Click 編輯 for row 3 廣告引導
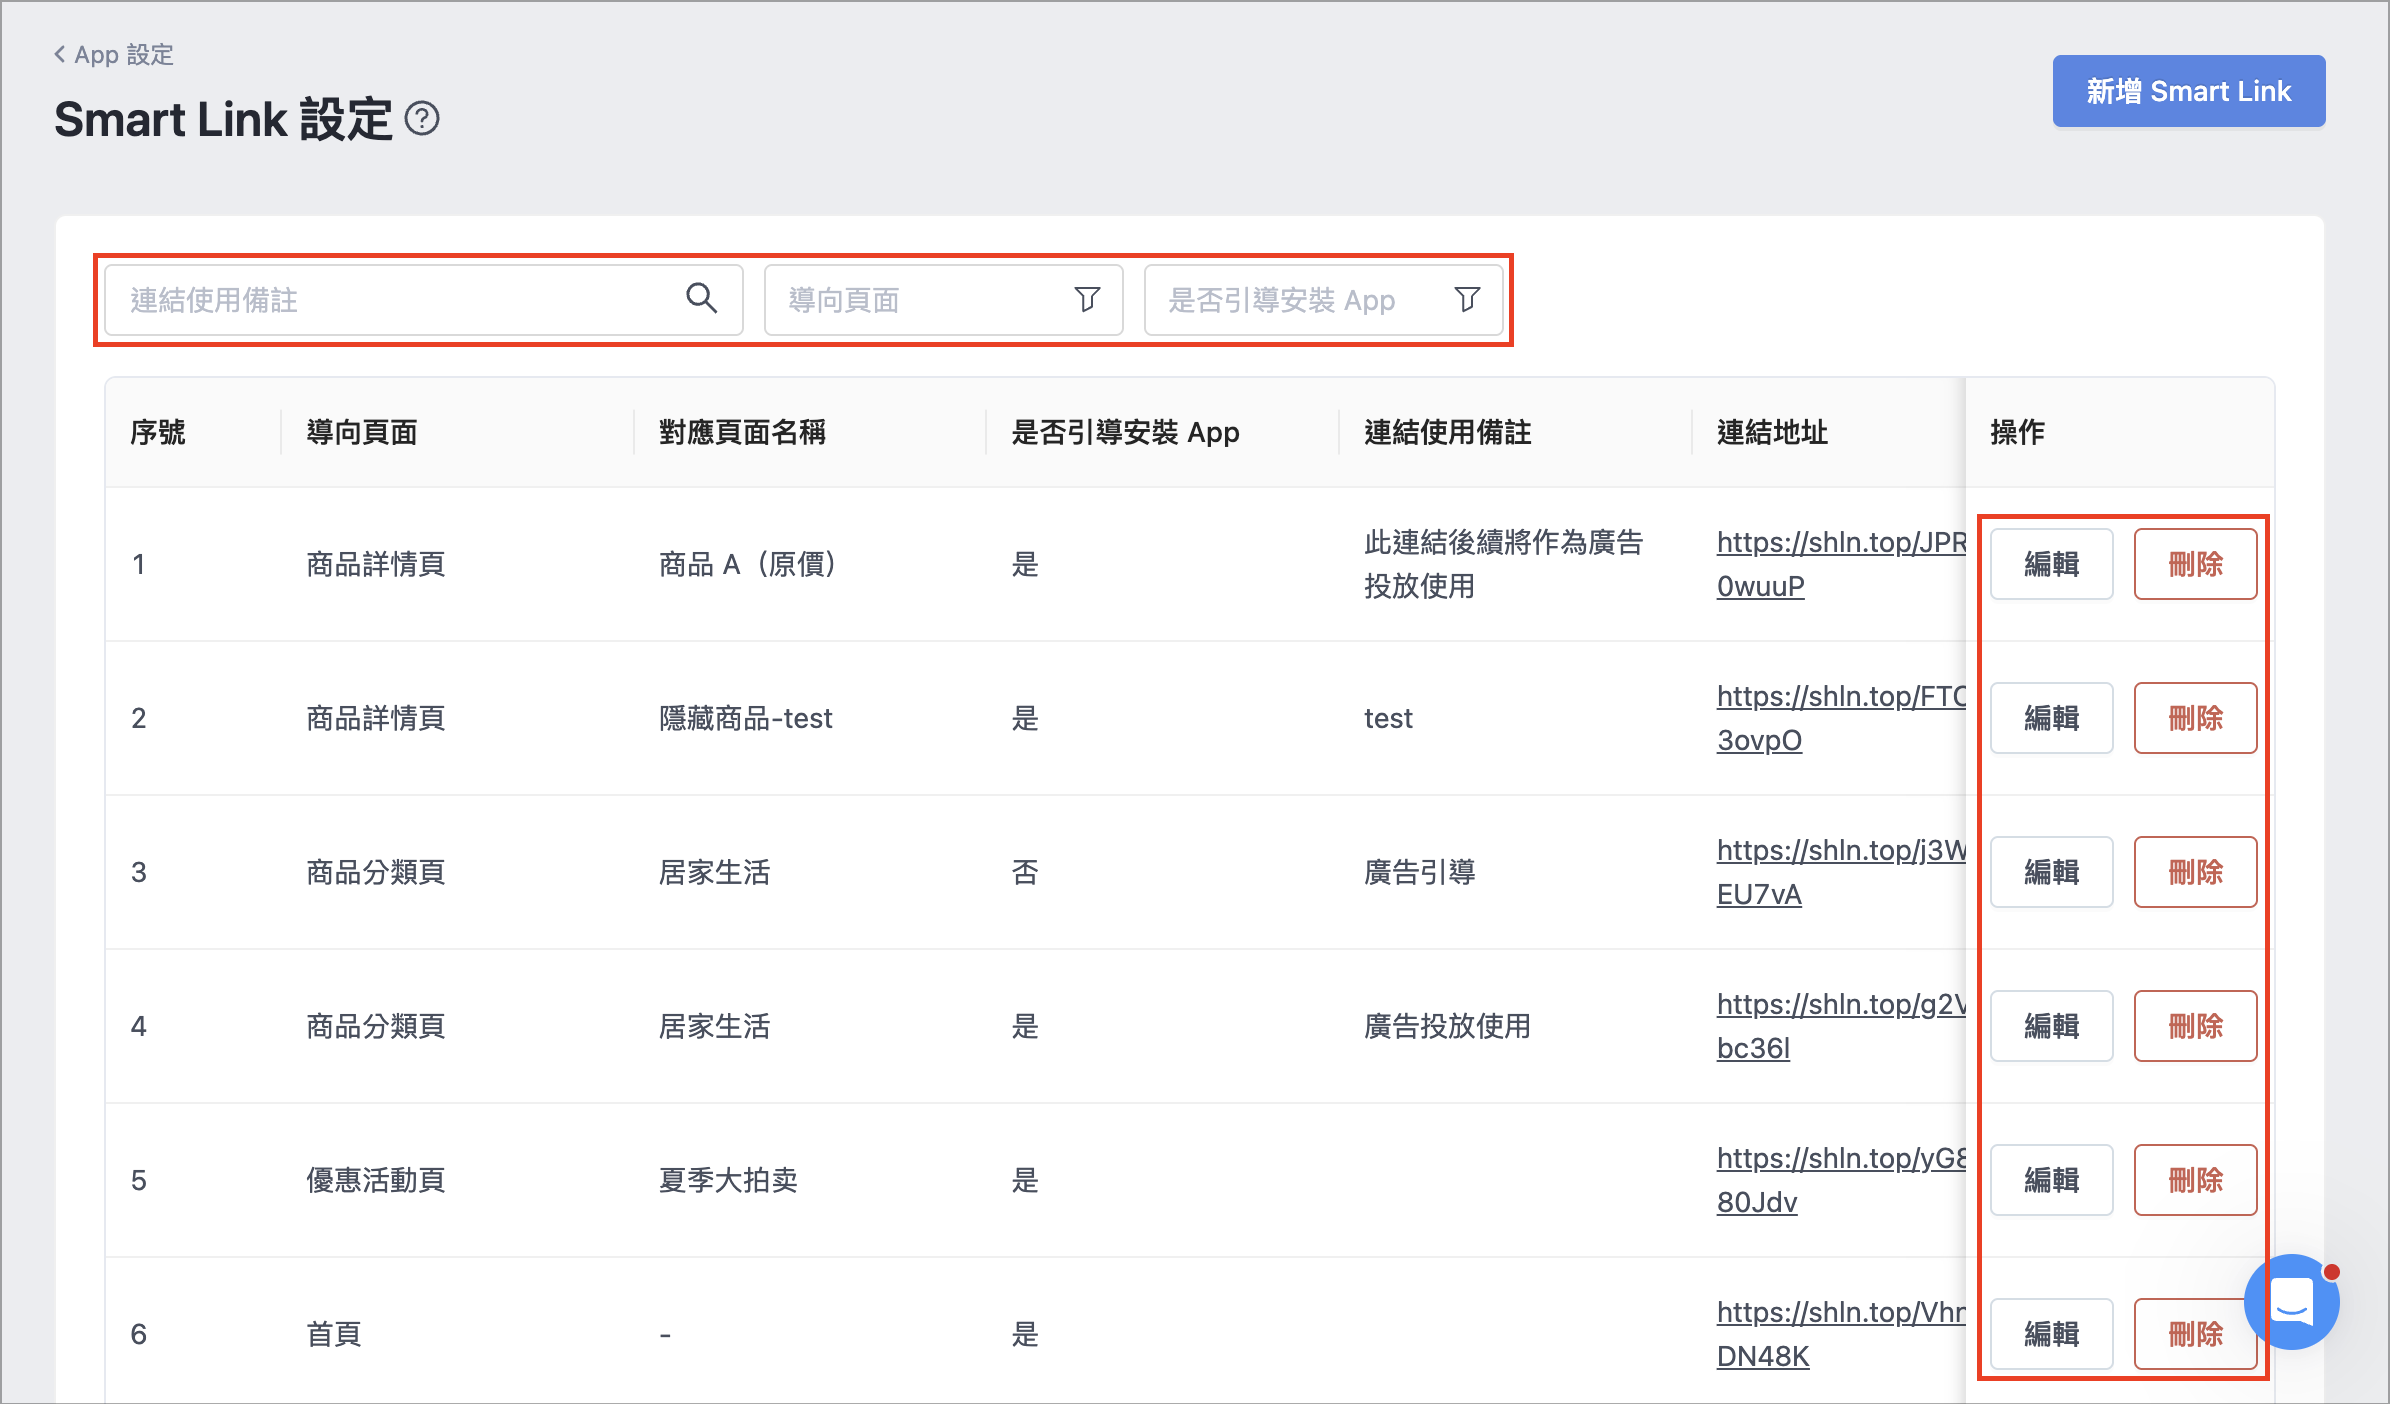 (2051, 872)
